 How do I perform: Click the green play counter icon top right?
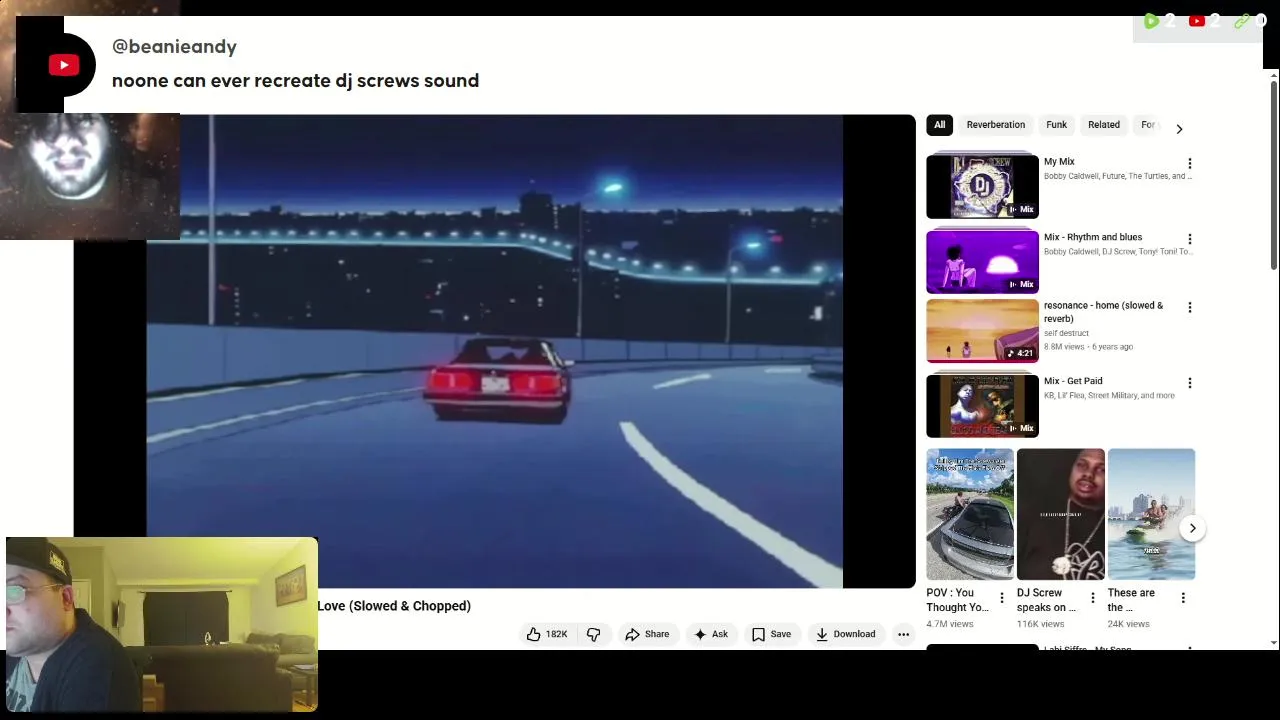1152,21
